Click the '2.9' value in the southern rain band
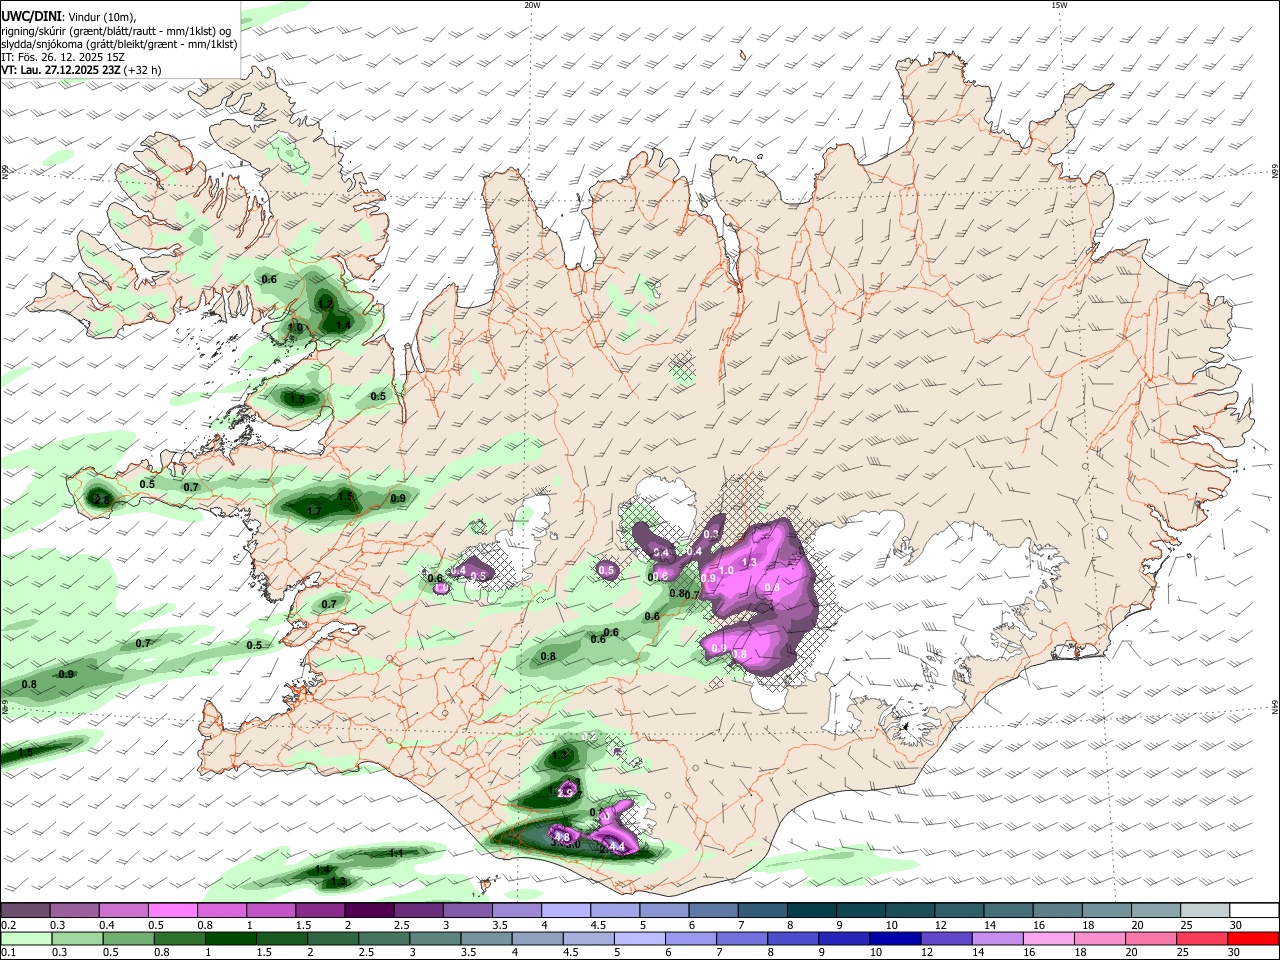Screen dimensions: 1280x960 tap(565, 793)
